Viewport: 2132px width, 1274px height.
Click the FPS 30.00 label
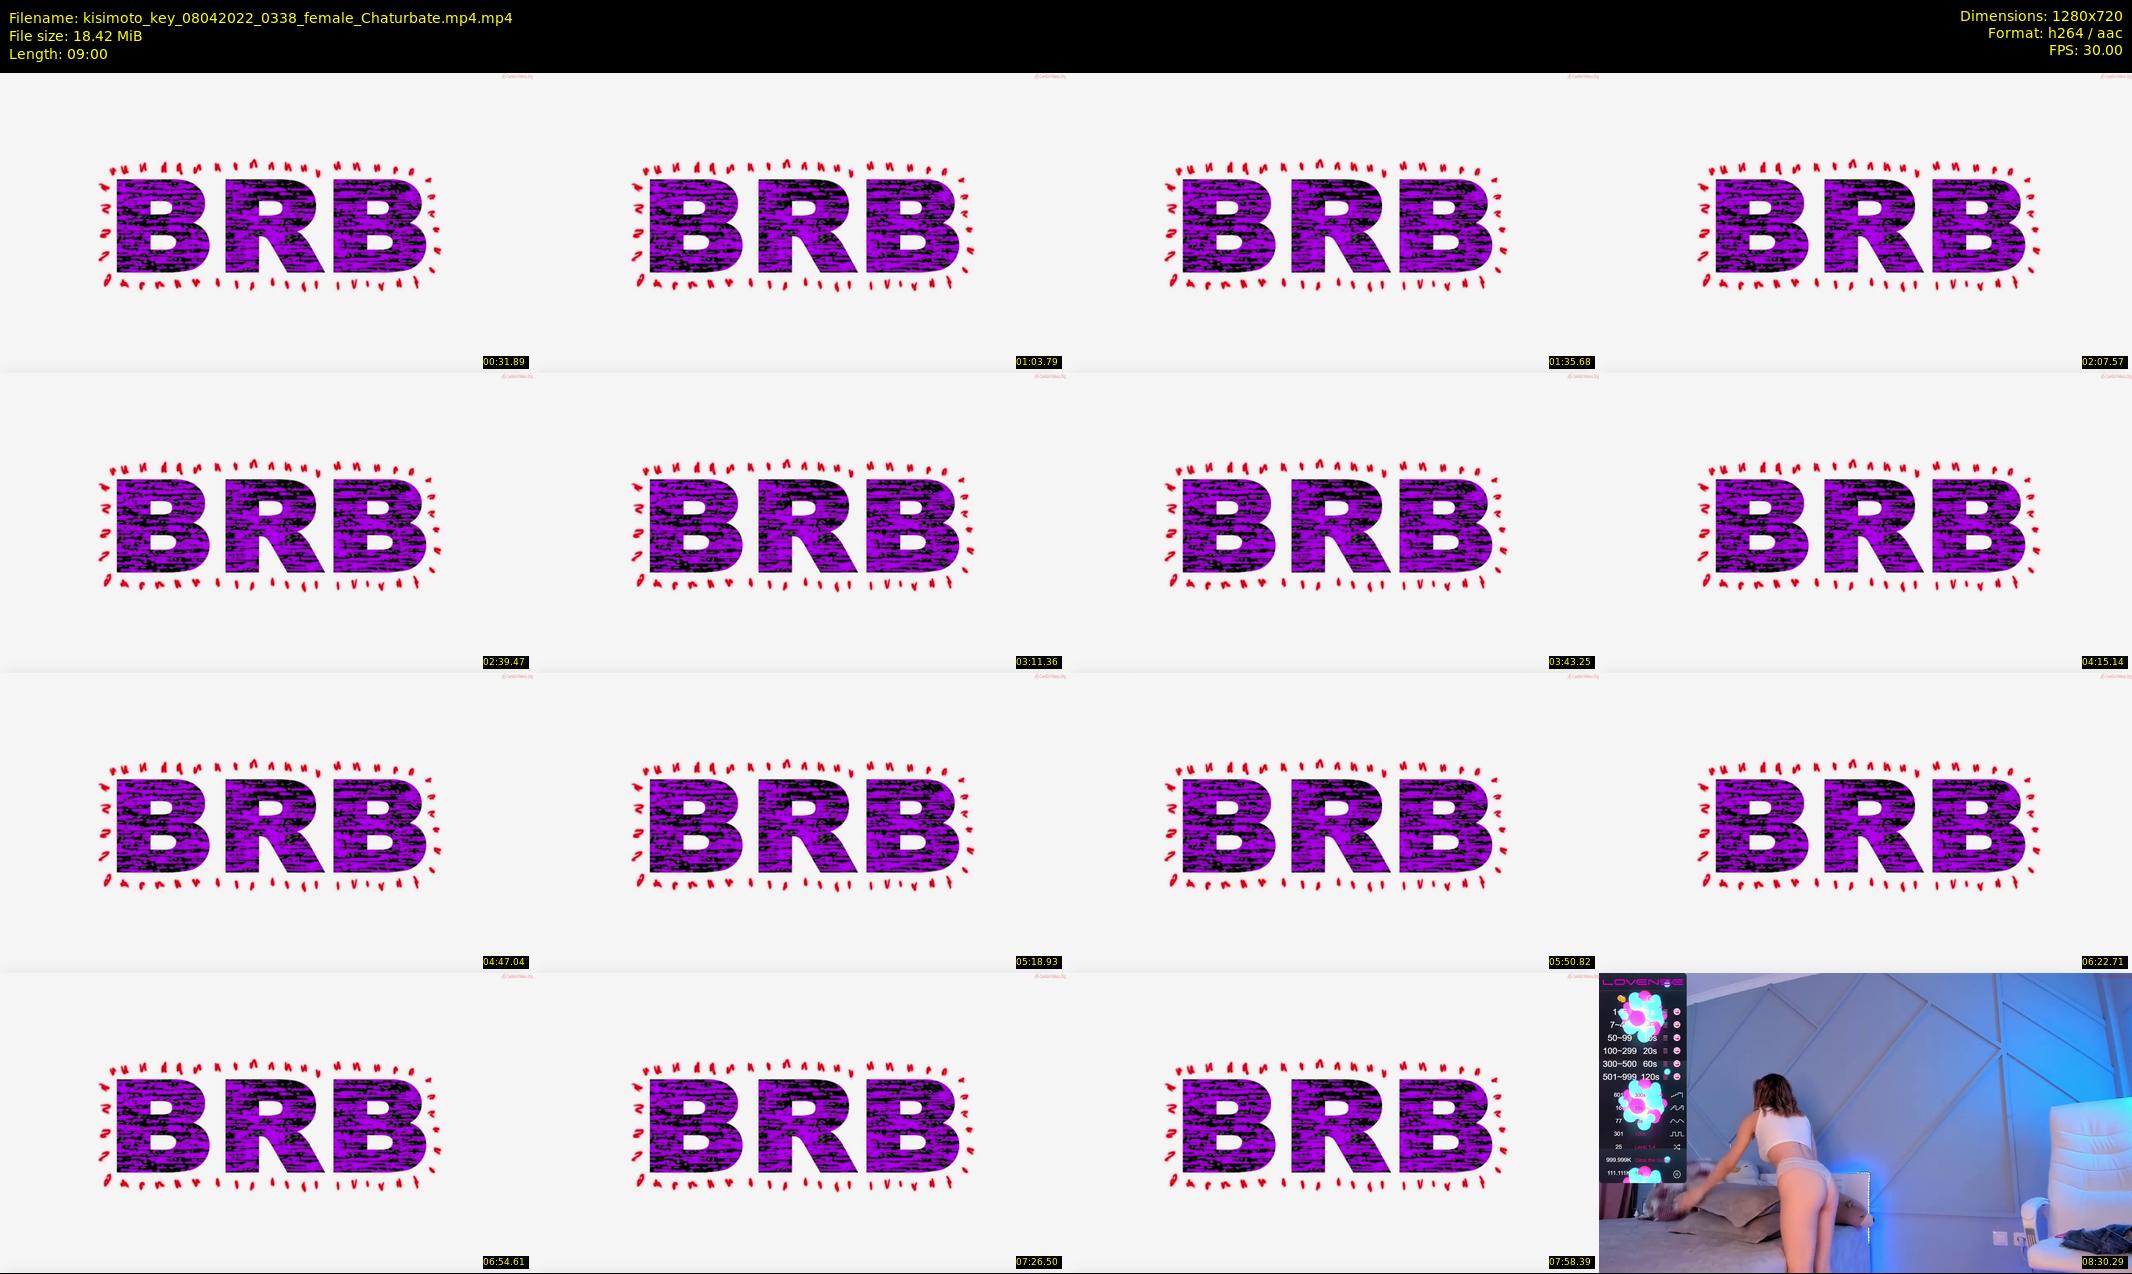(2085, 50)
